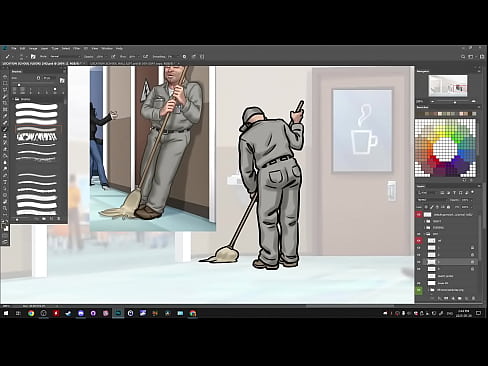Select the Horizontal Type tool
This screenshot has height=366, width=488.
pos(5,181)
